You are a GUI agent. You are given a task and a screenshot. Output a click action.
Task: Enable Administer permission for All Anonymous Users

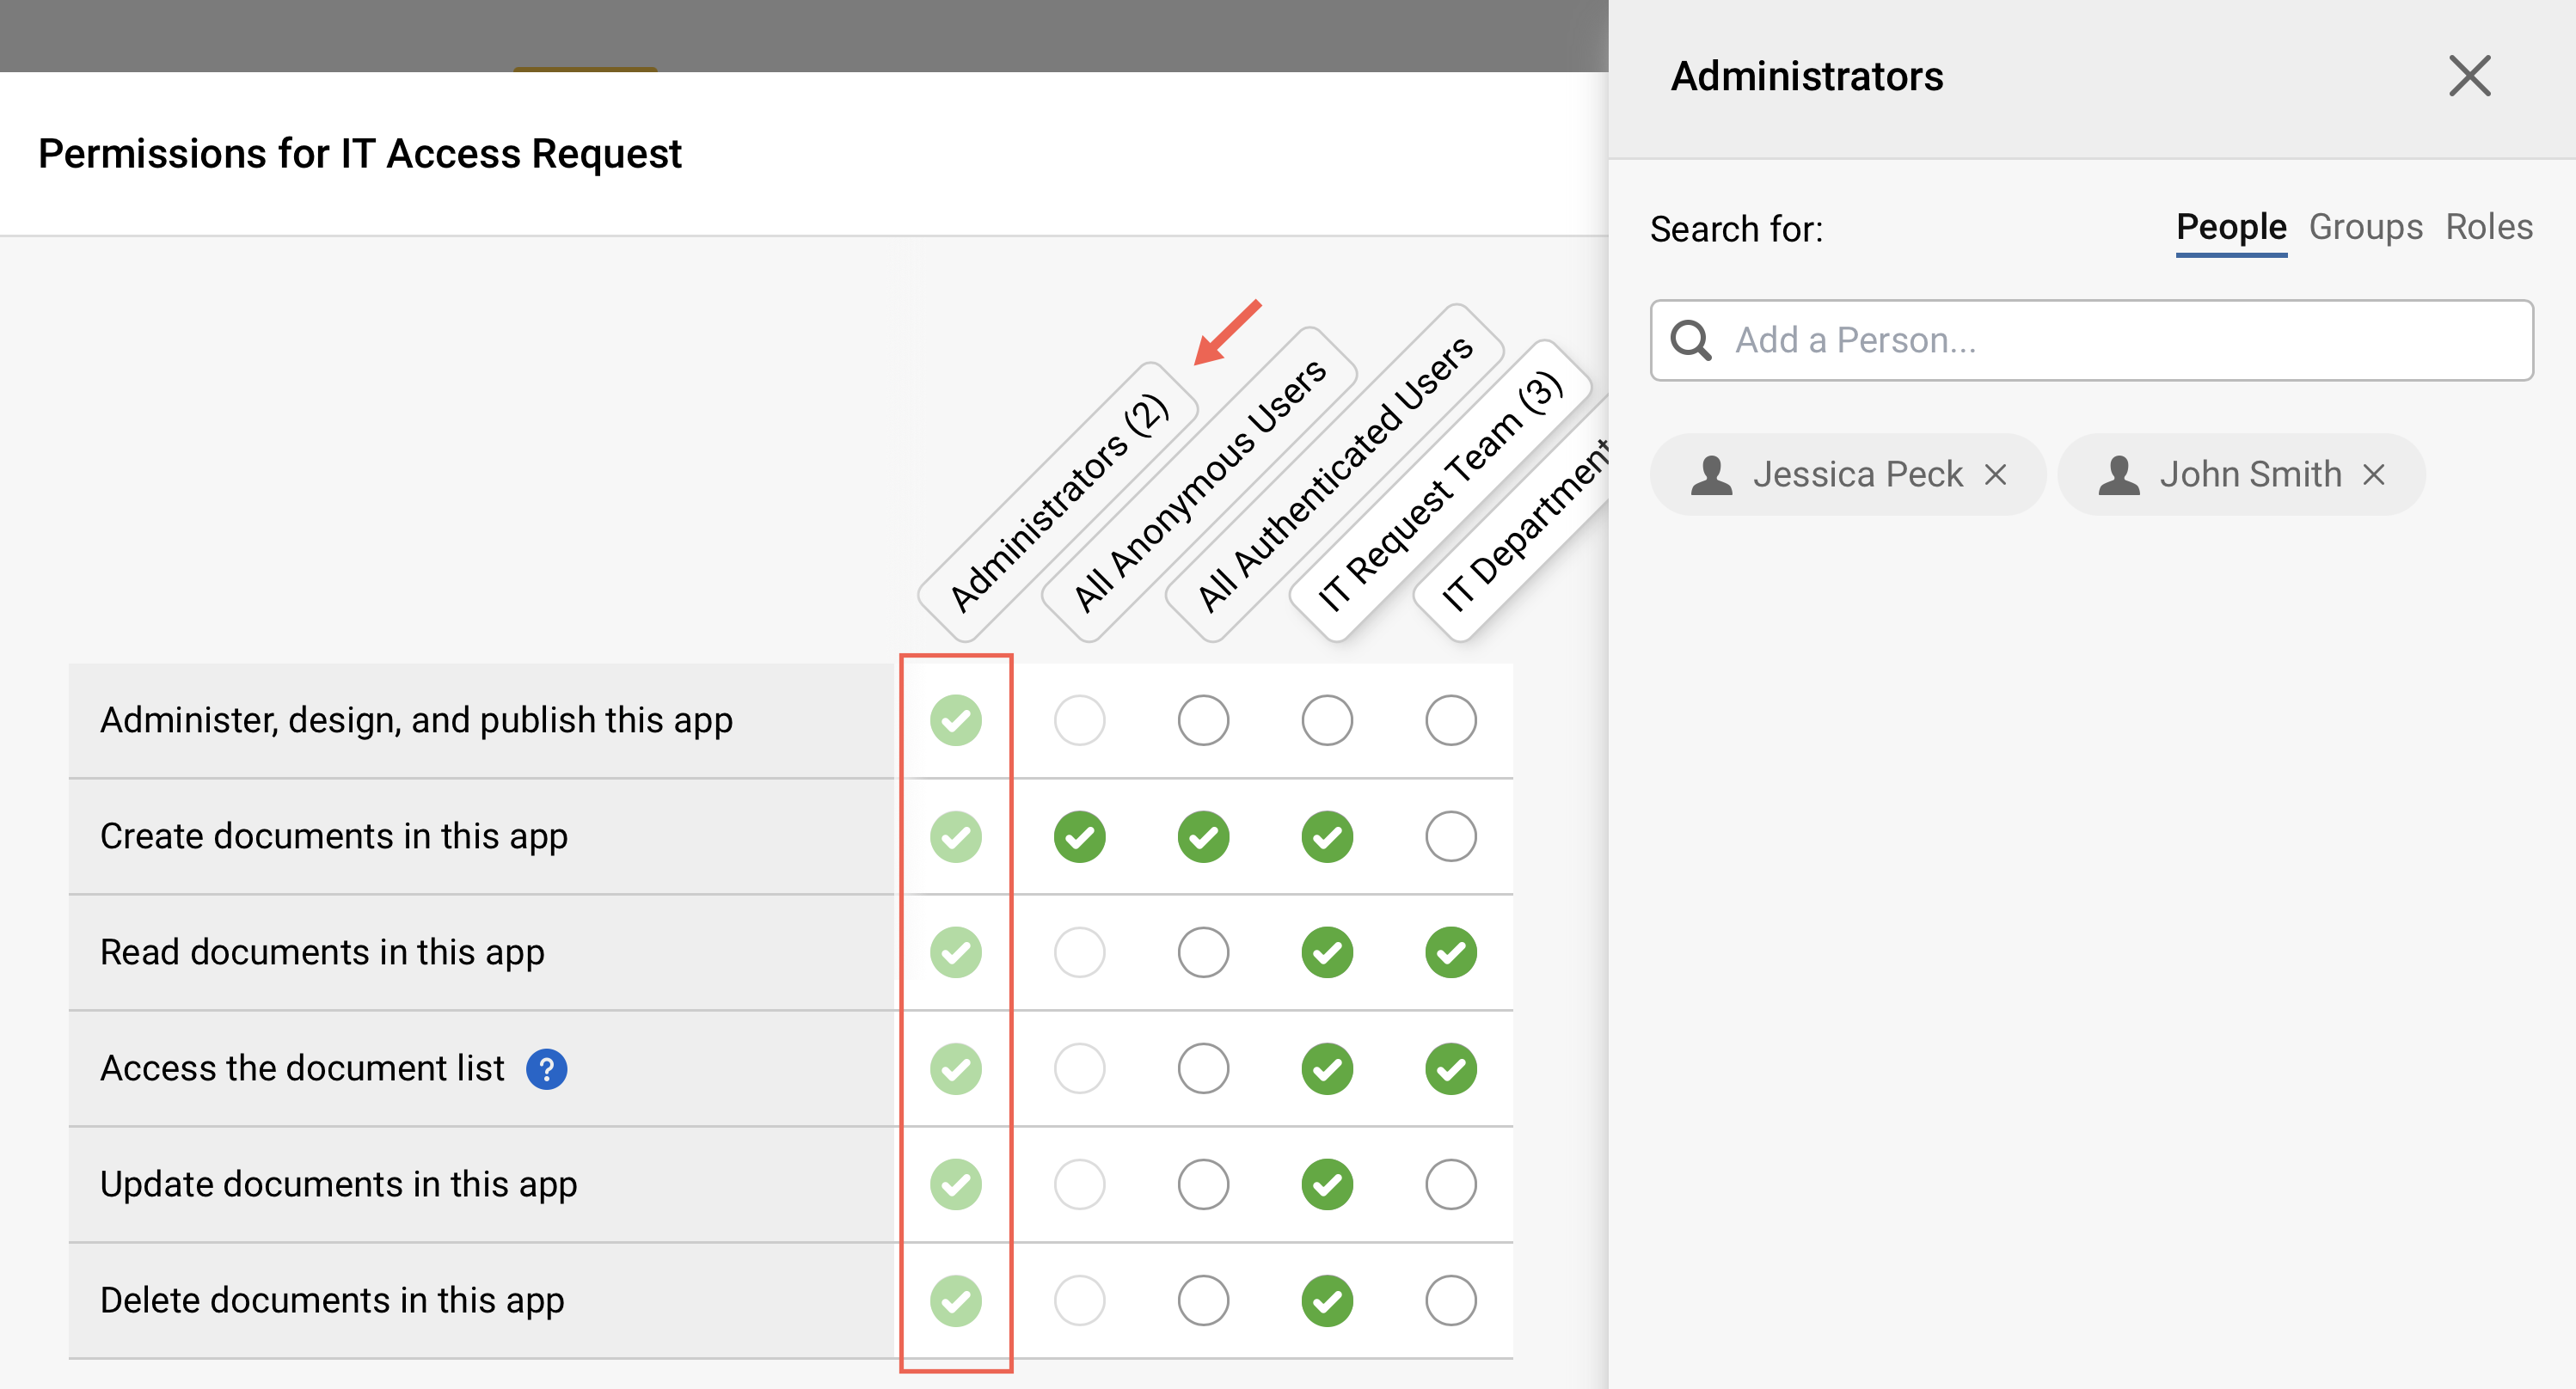tap(1080, 719)
